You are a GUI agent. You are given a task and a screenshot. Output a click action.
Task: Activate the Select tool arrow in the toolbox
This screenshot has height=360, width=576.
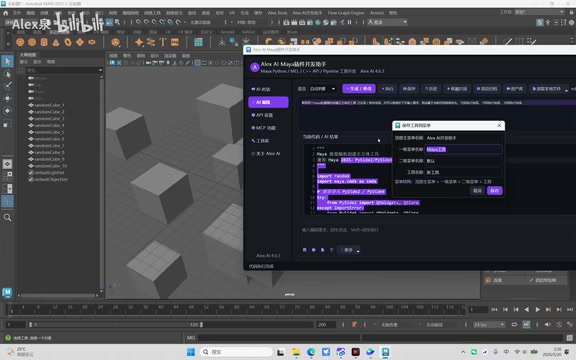[7, 61]
